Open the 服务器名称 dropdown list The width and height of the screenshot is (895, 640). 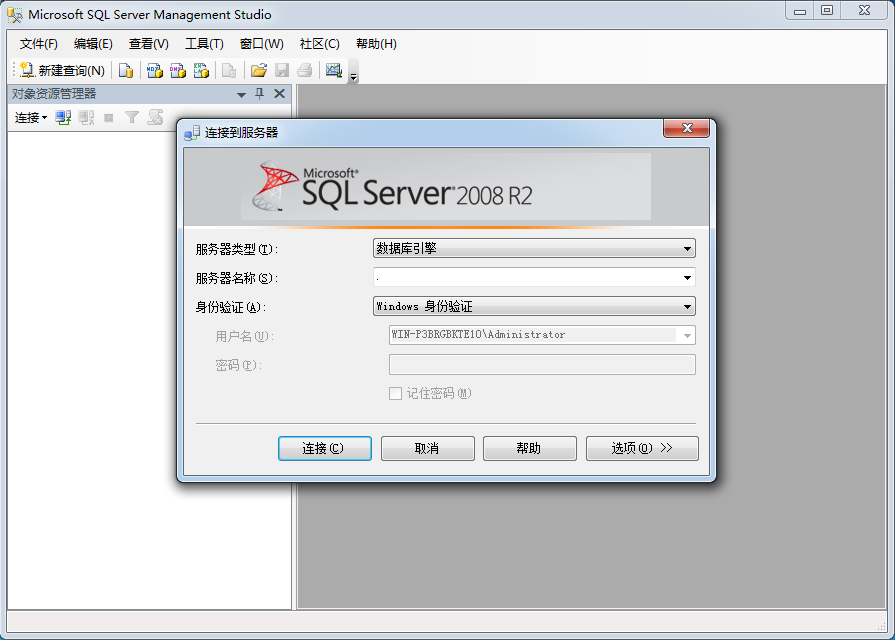coord(687,278)
